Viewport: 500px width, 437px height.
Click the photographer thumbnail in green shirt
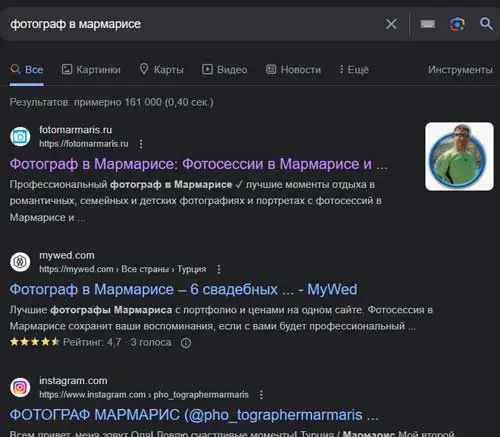(459, 156)
